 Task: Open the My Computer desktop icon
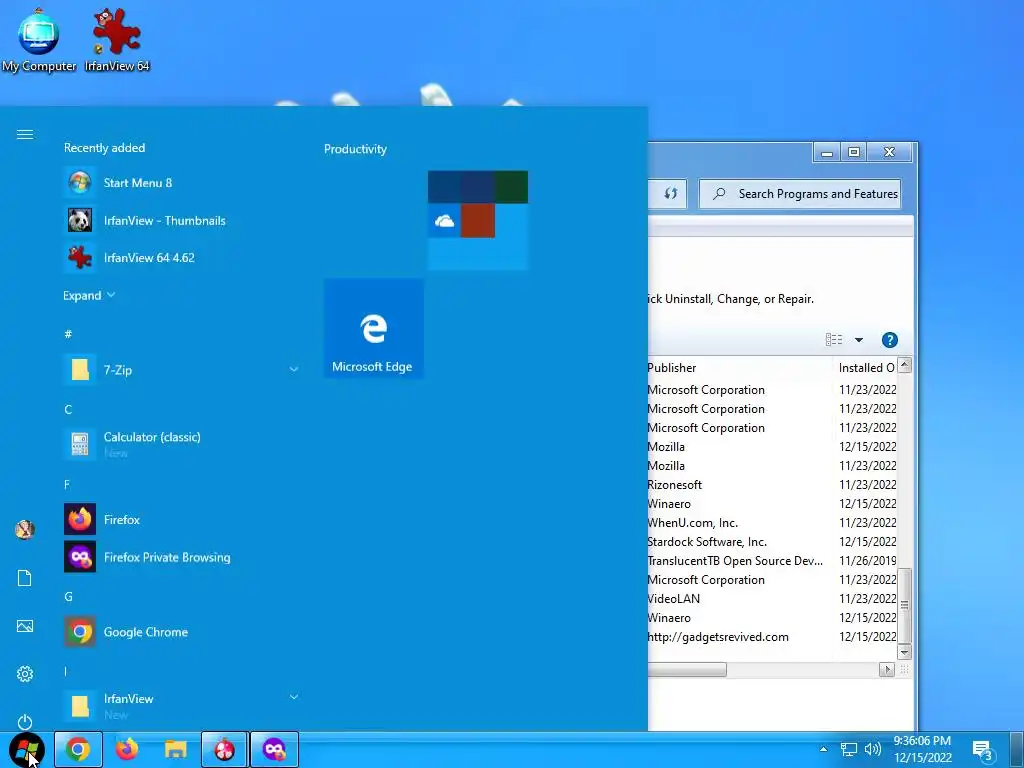pyautogui.click(x=39, y=40)
